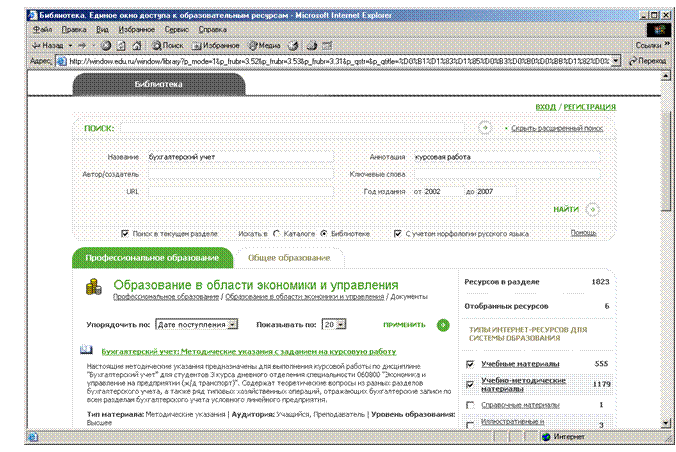Viewport: 676px width, 452px height.
Task: Open the Учебные материалы link
Action: 520,364
